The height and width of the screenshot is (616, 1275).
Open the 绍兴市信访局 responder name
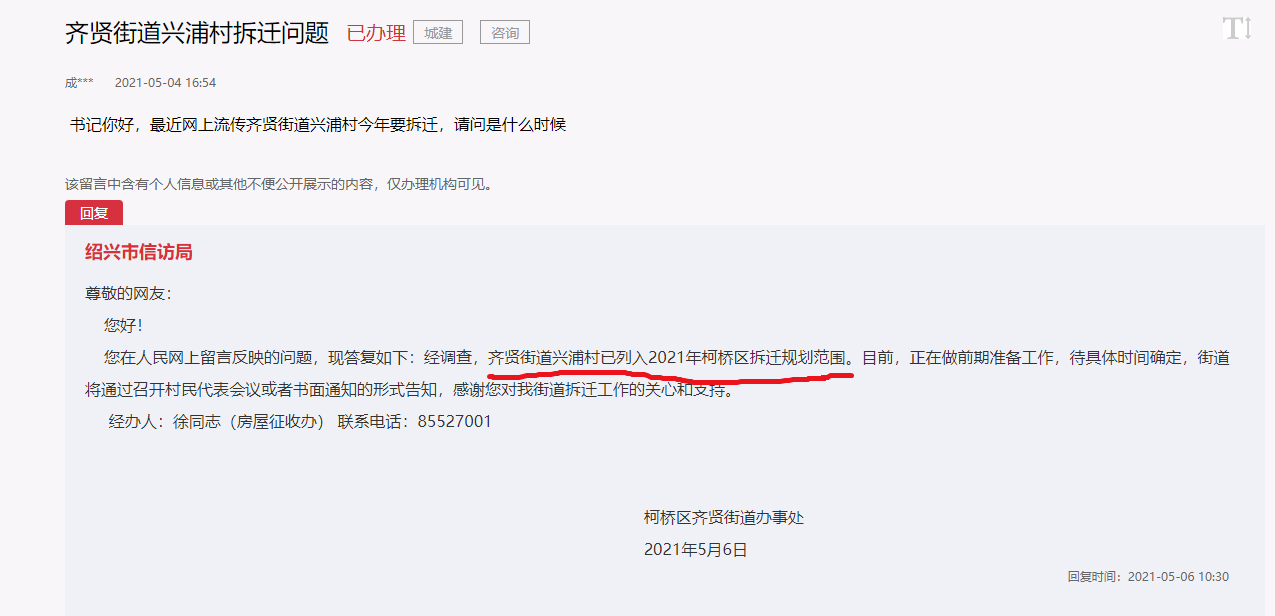(139, 252)
